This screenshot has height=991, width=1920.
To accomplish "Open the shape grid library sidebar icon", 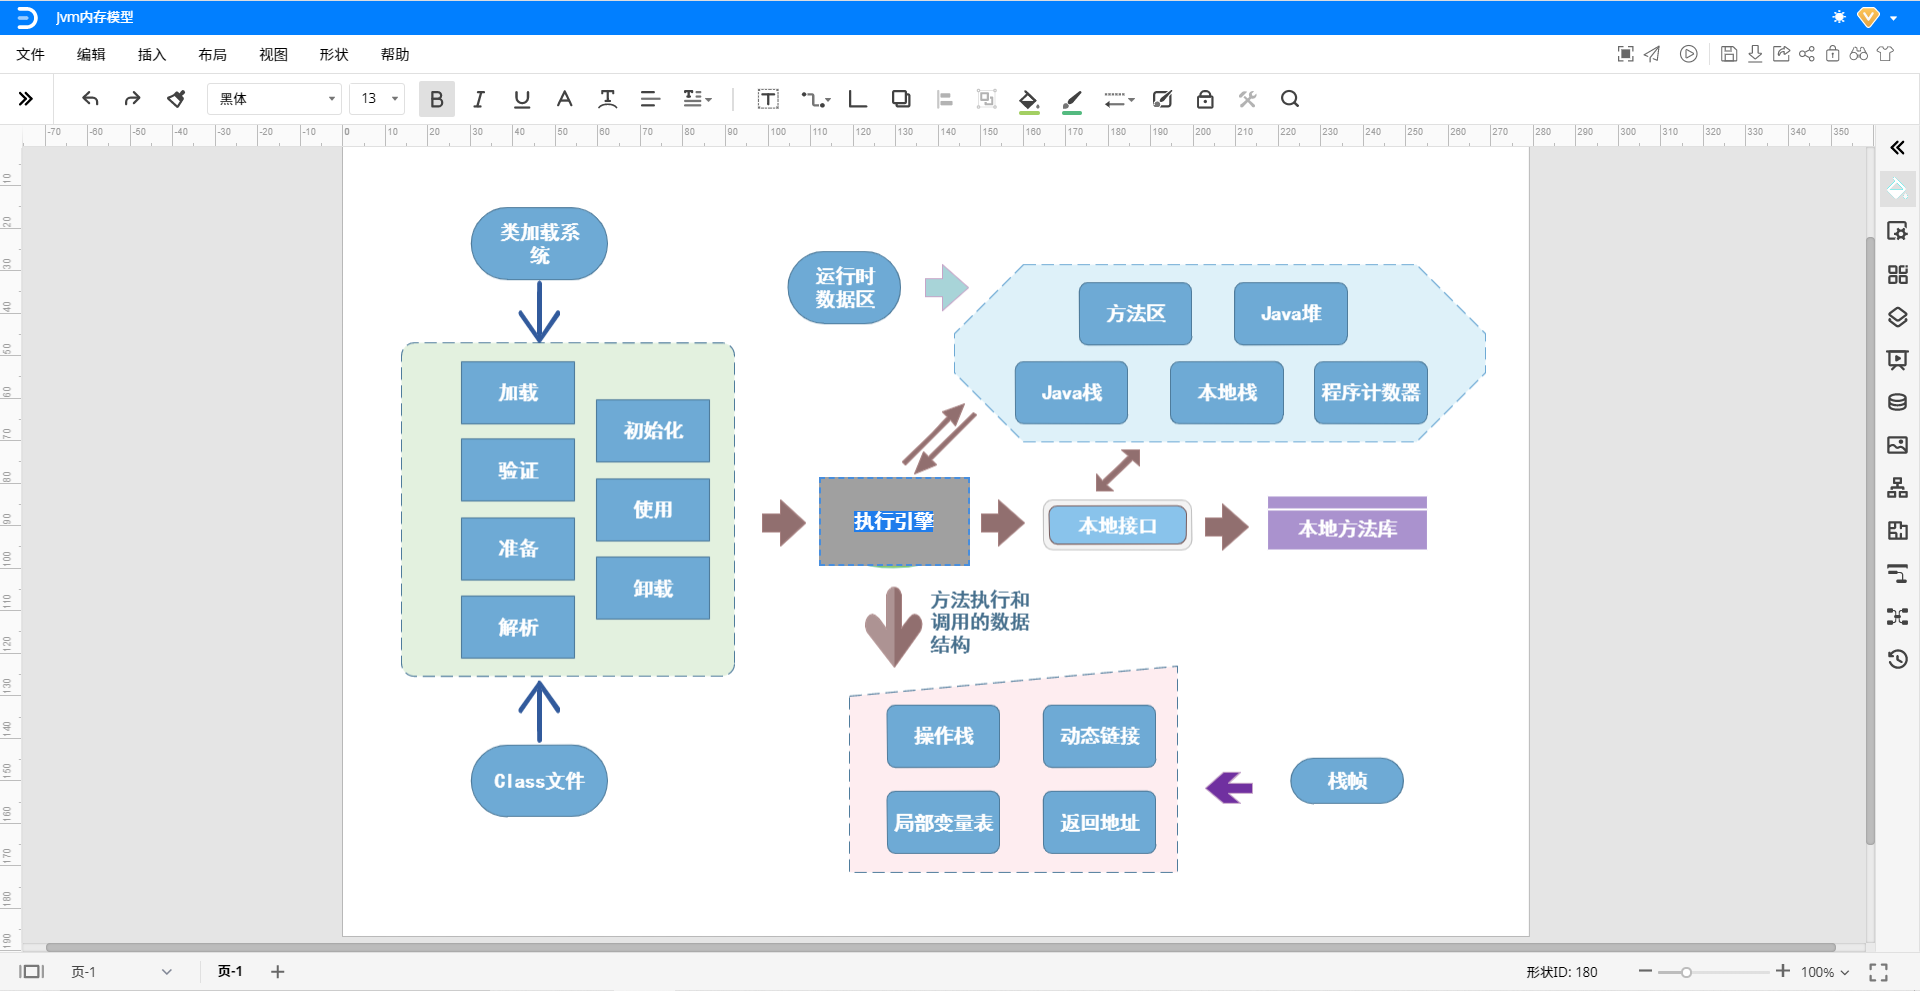I will tap(1897, 275).
